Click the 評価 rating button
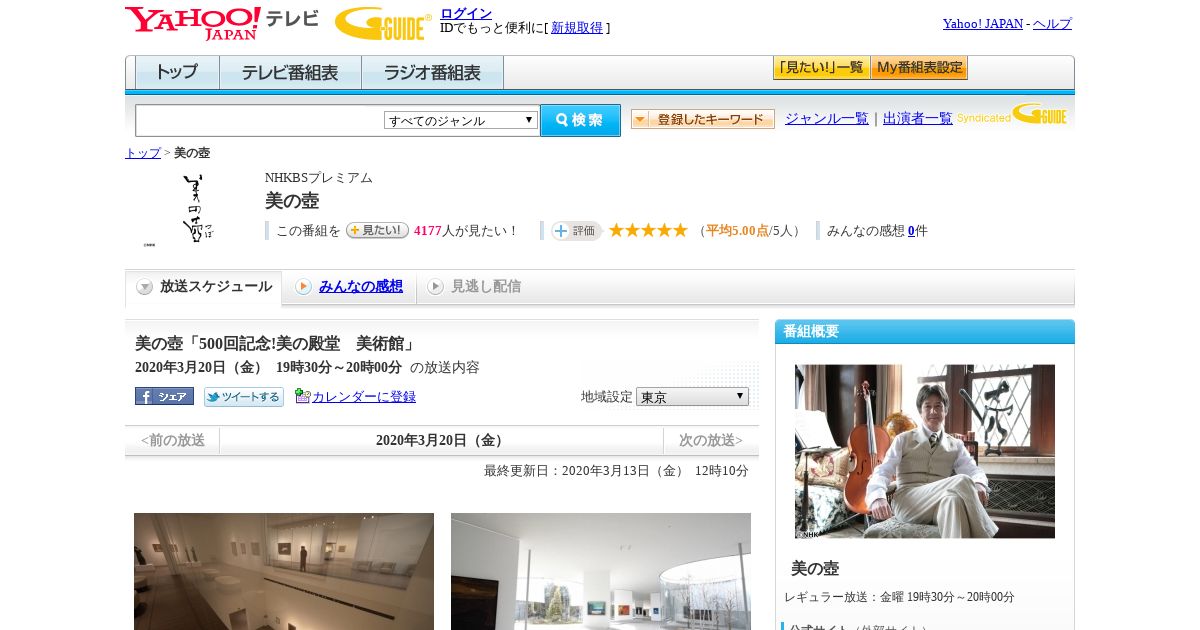 pyautogui.click(x=576, y=231)
